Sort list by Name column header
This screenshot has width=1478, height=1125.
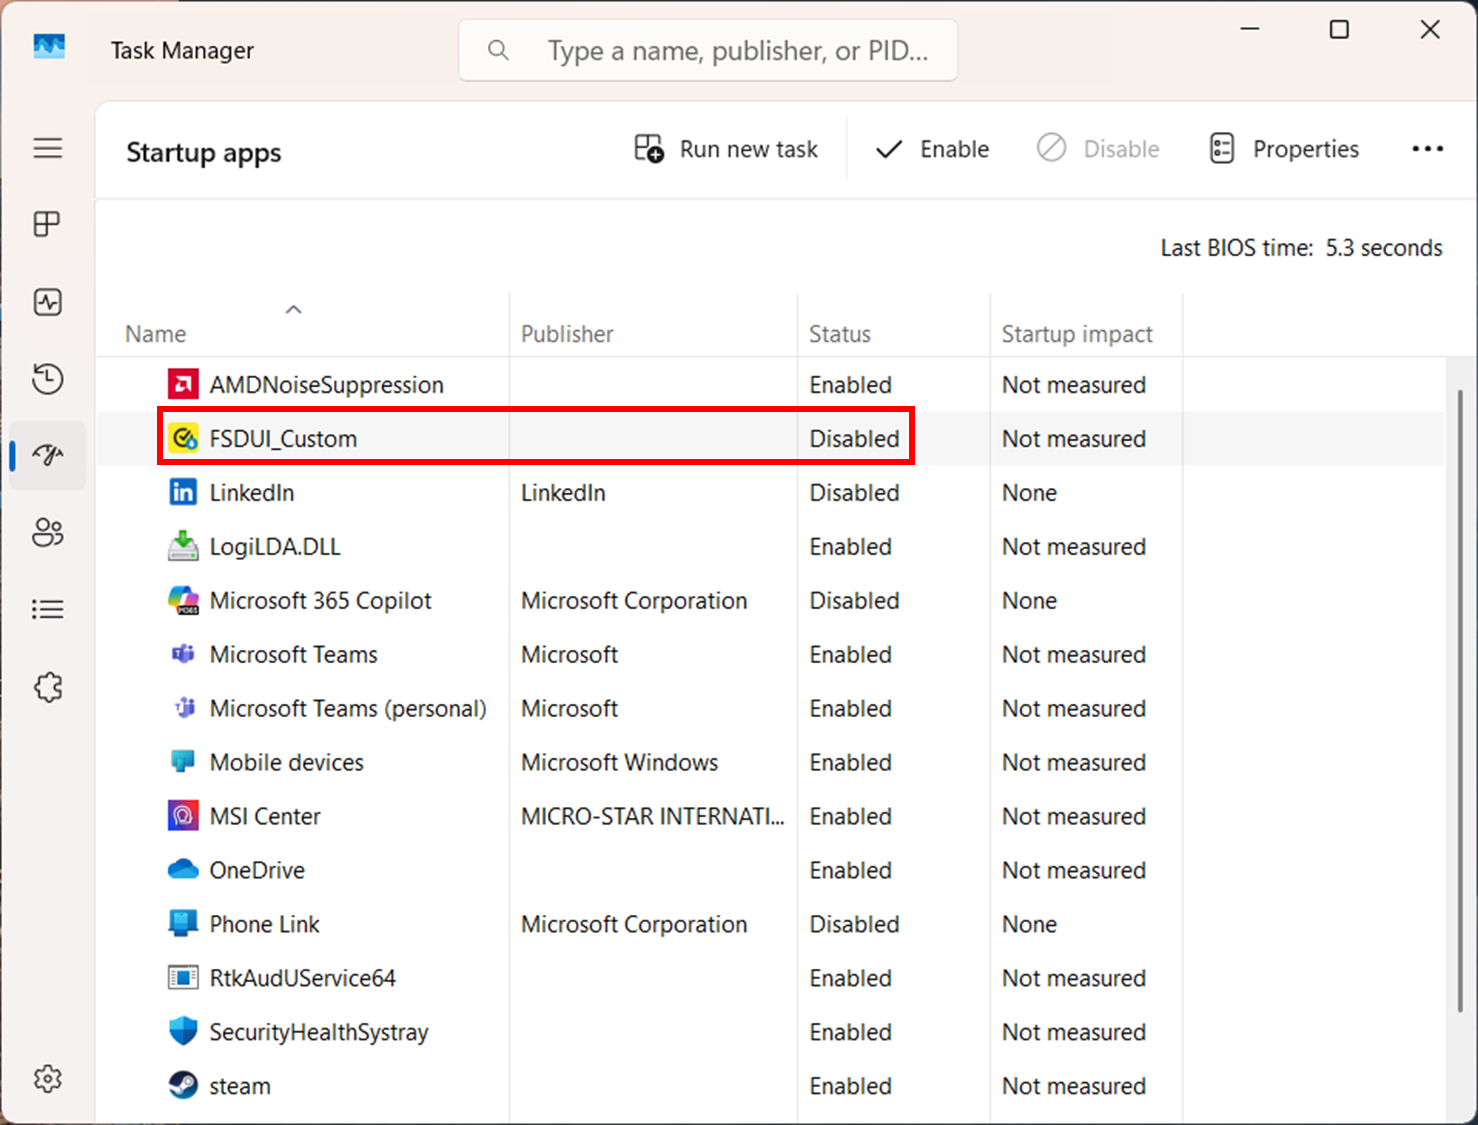(x=156, y=334)
